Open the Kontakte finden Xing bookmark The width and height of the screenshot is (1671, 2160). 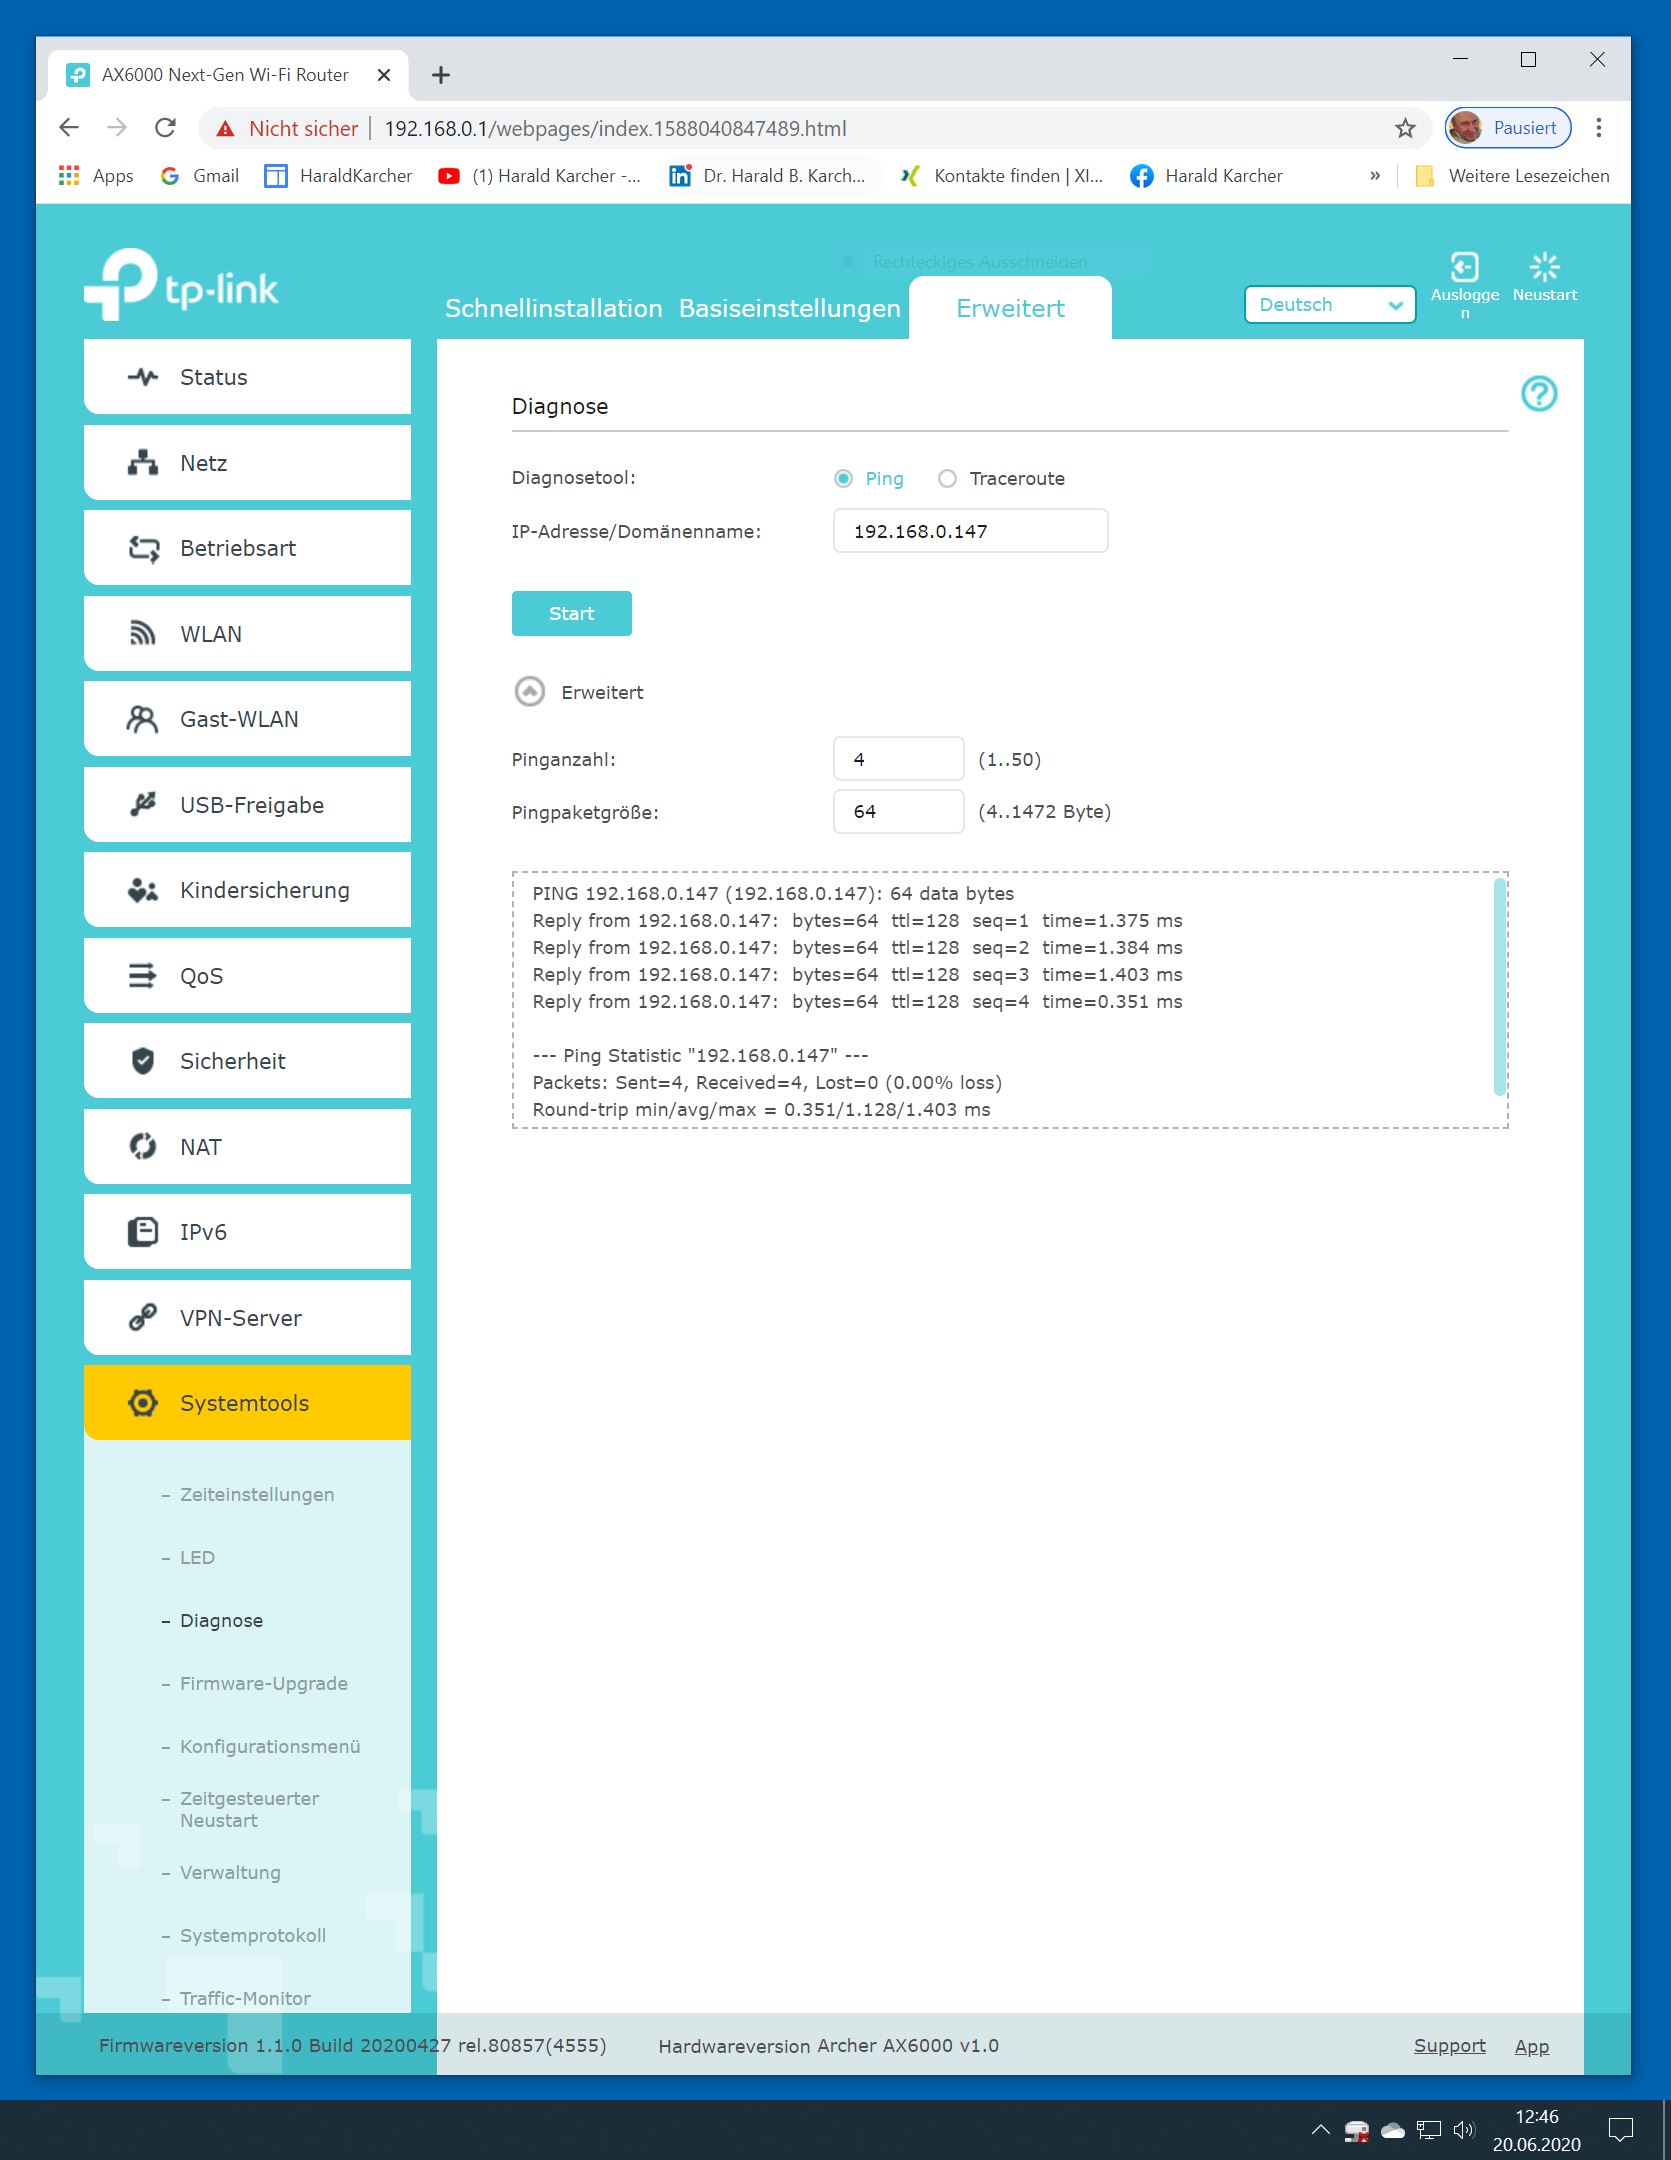(1002, 176)
